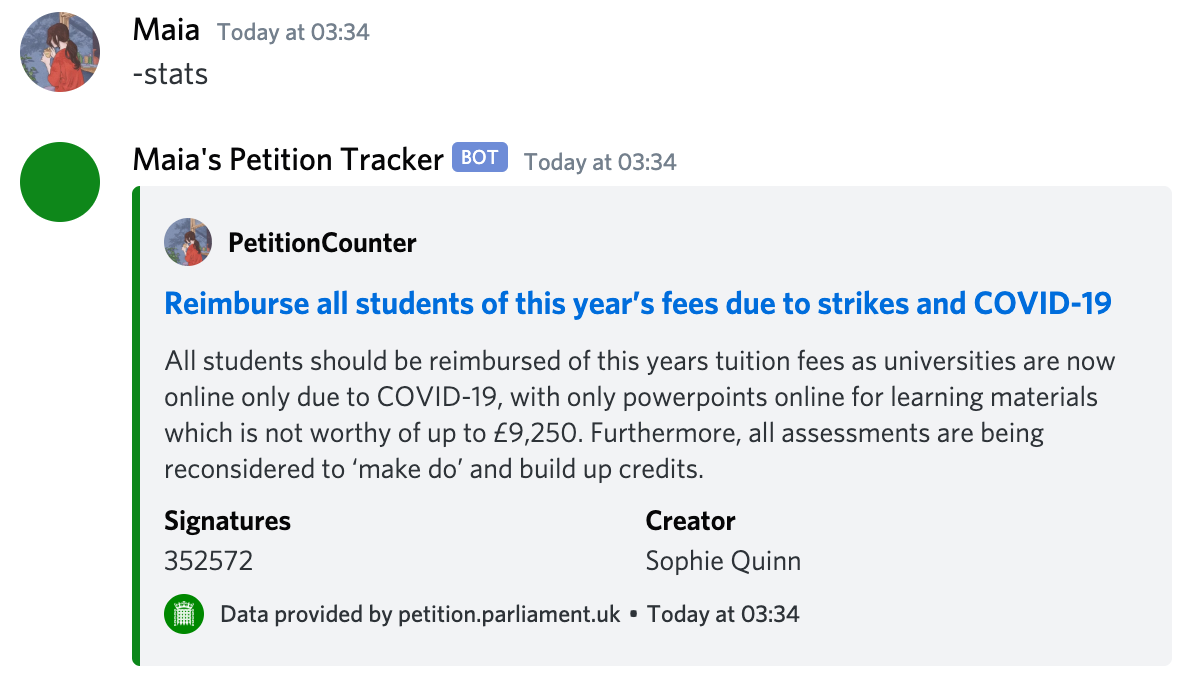Screen dimensions: 1198x688
Task: Click the BOT tag badge
Action: coord(480,158)
